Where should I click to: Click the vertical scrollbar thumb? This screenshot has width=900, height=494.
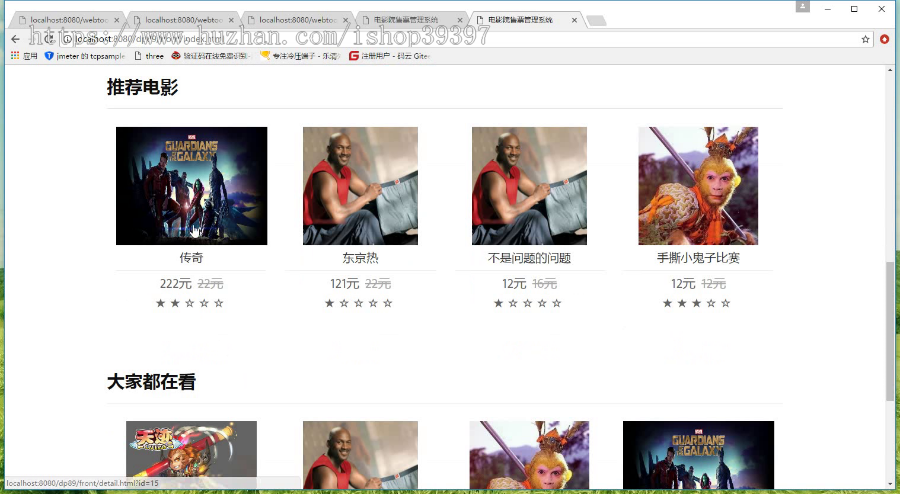tap(890, 330)
